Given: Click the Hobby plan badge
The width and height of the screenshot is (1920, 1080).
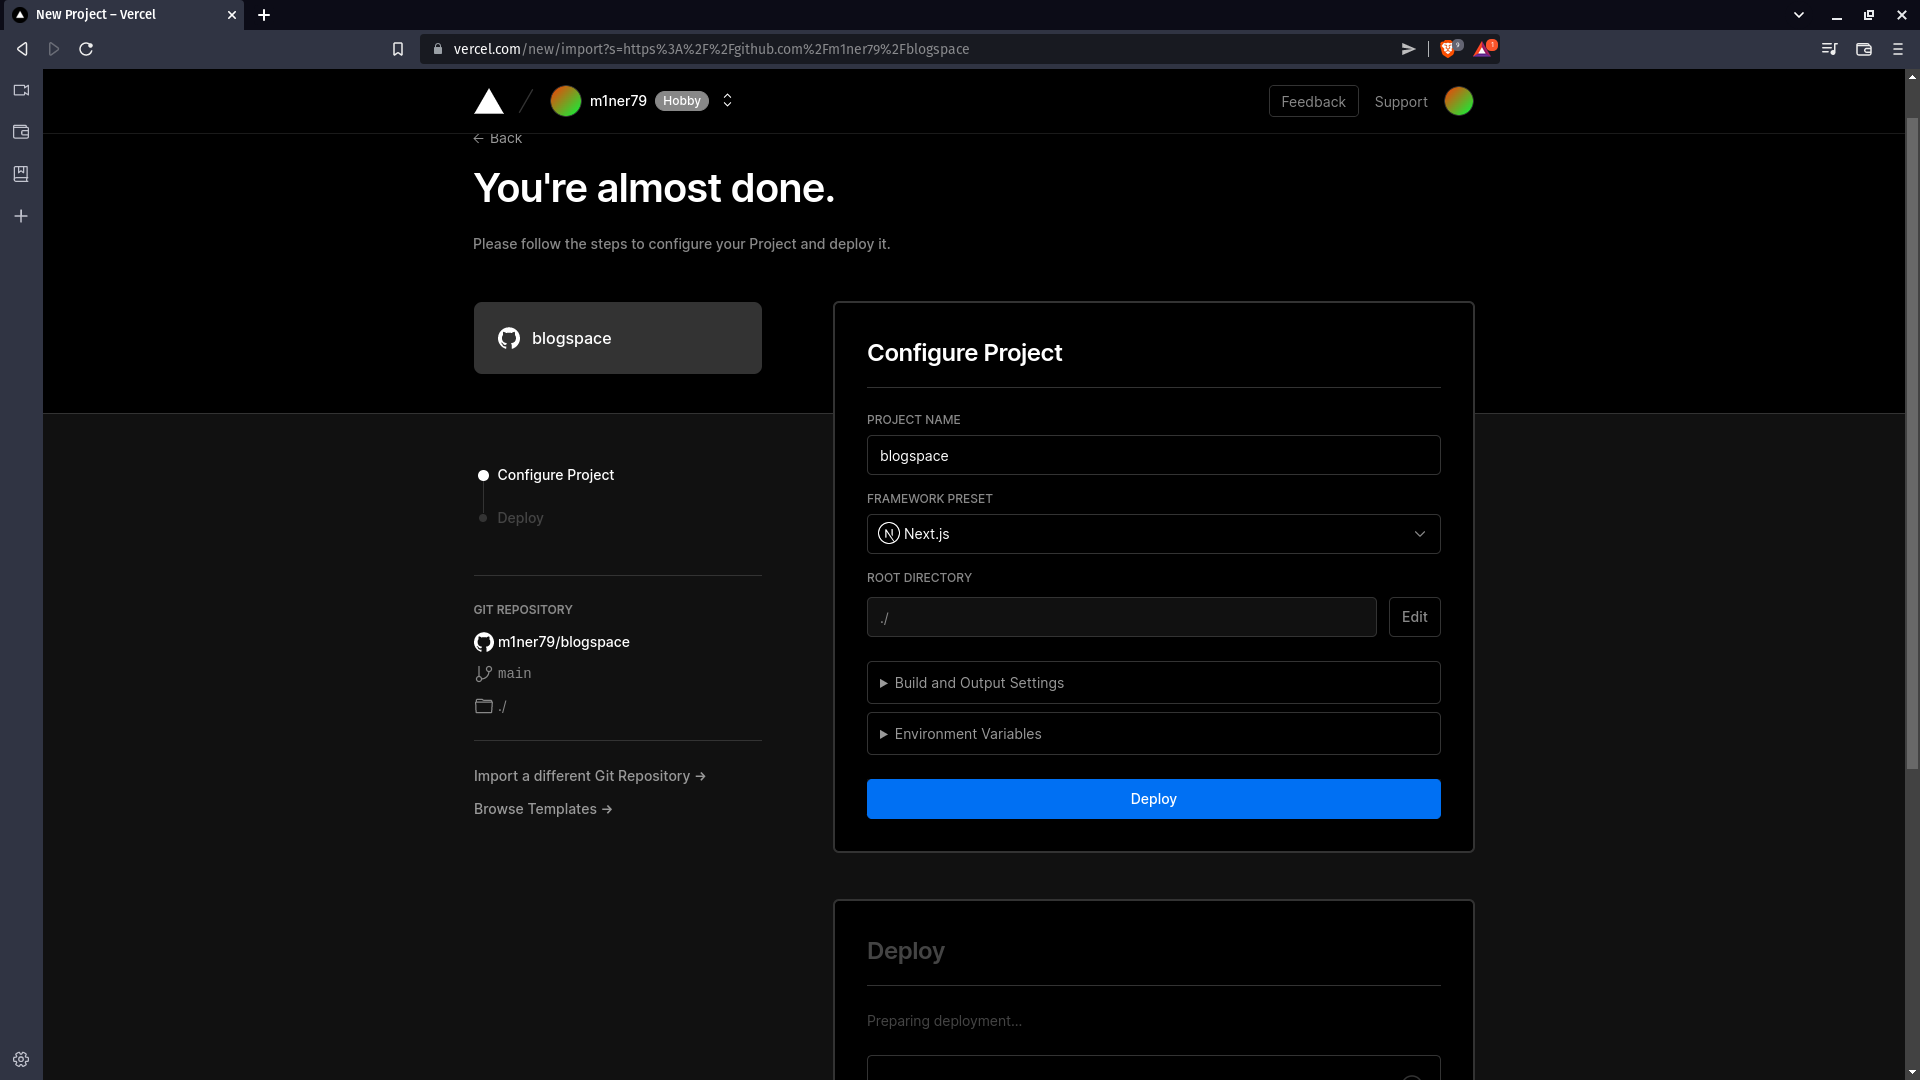Looking at the screenshot, I should tap(682, 101).
